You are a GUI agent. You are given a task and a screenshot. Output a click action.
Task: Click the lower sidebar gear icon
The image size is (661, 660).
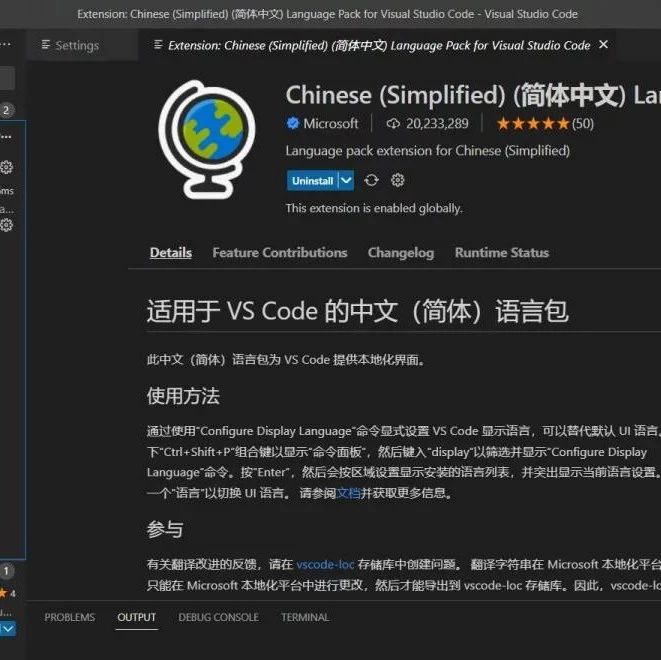6,225
